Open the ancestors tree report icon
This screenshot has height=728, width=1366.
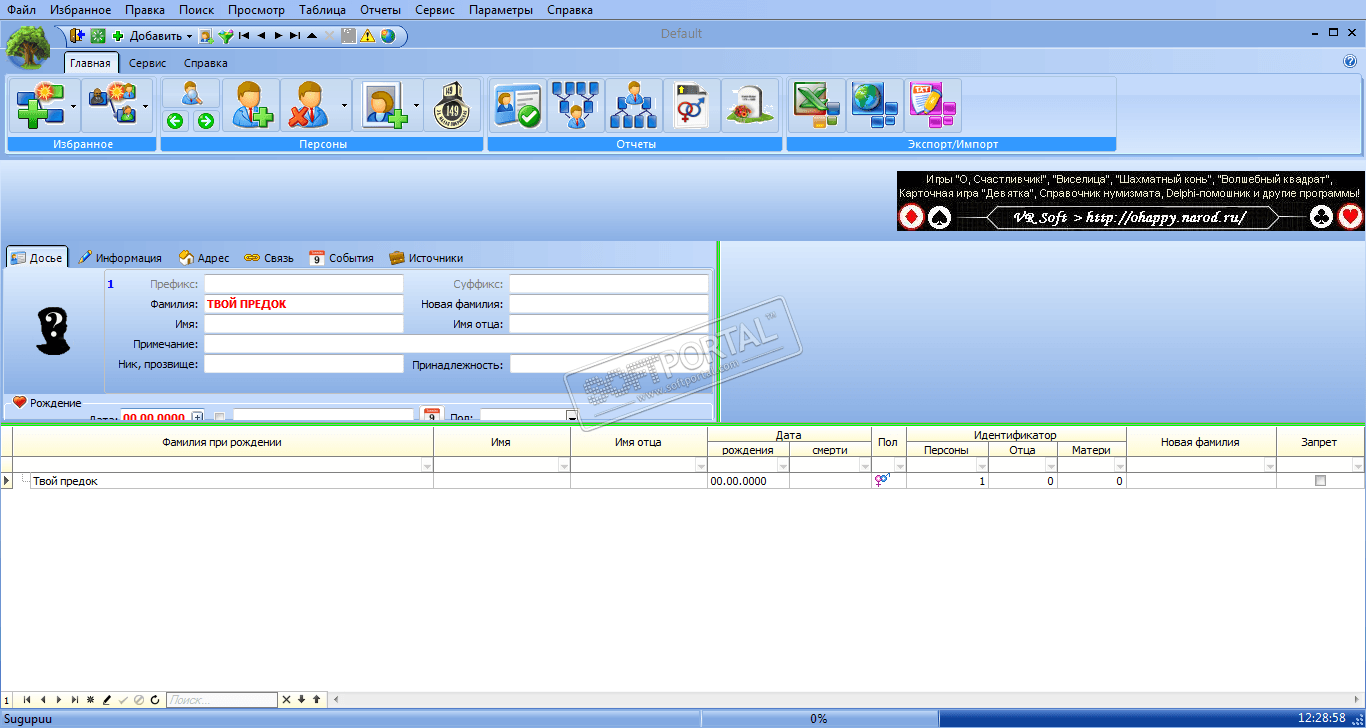click(x=577, y=106)
